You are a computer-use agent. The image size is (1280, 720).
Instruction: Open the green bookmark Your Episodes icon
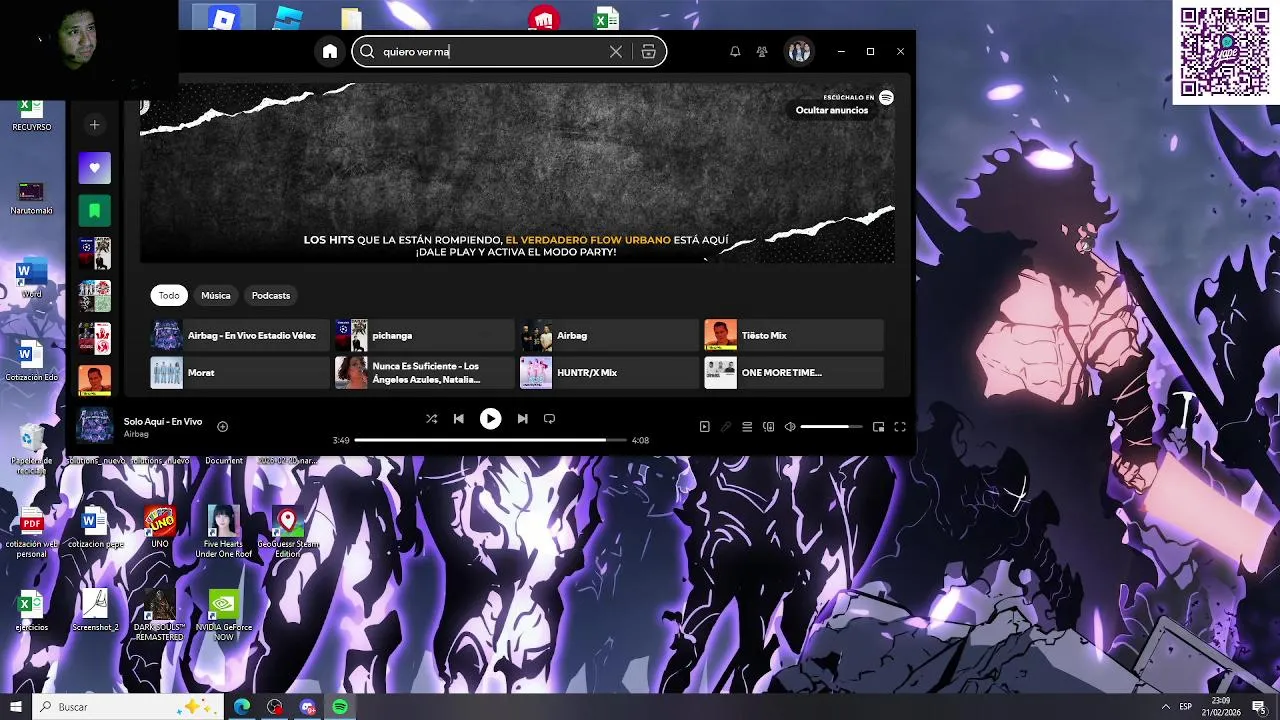pyautogui.click(x=94, y=210)
